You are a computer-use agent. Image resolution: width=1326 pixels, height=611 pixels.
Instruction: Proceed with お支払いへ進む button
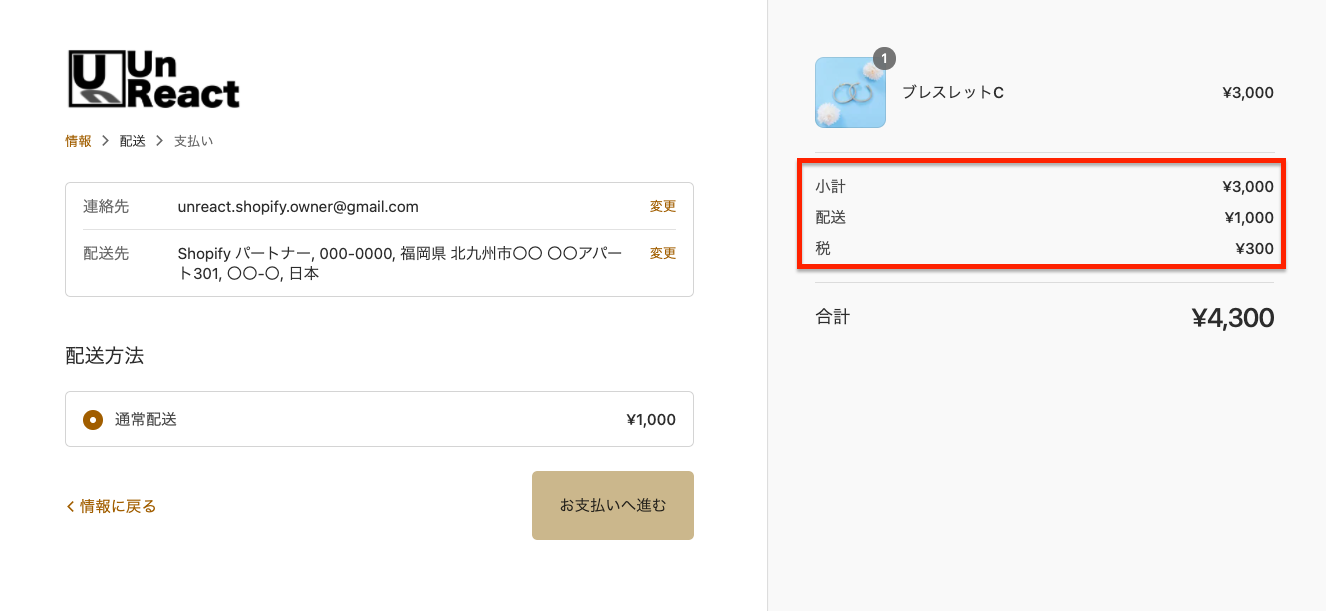point(613,505)
